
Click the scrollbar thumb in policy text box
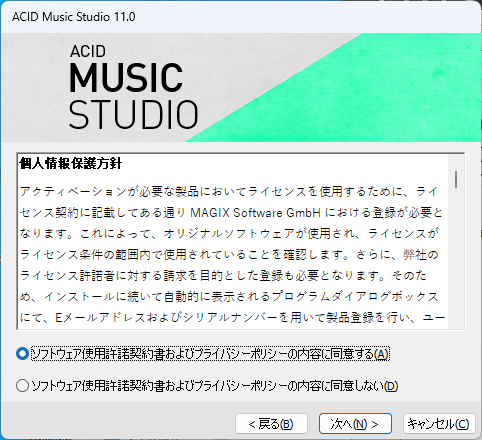point(456,179)
